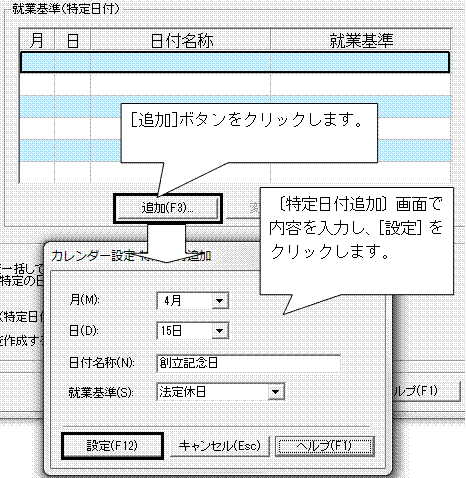Image resolution: width=466 pixels, height=478 pixels.
Task: Expand the 就業基準(S) dropdown arrow
Action: click(275, 392)
